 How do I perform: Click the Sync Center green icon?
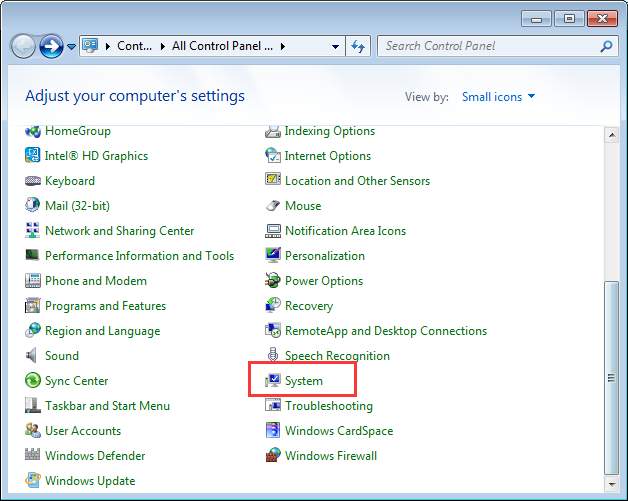(x=32, y=380)
